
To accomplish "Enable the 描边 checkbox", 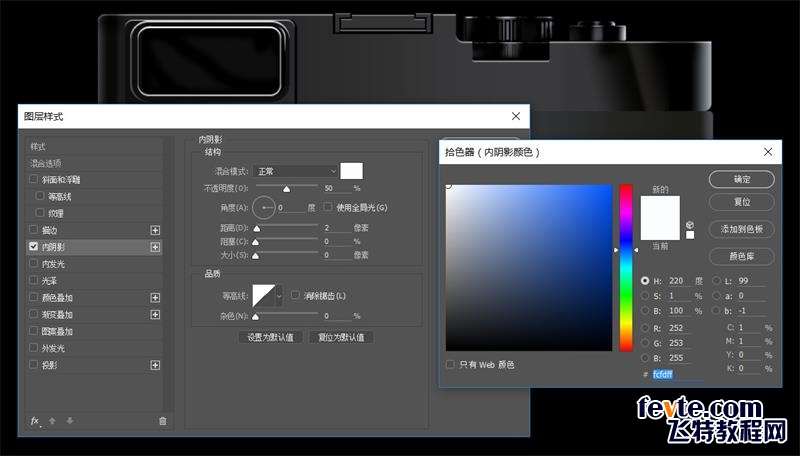I will point(34,230).
